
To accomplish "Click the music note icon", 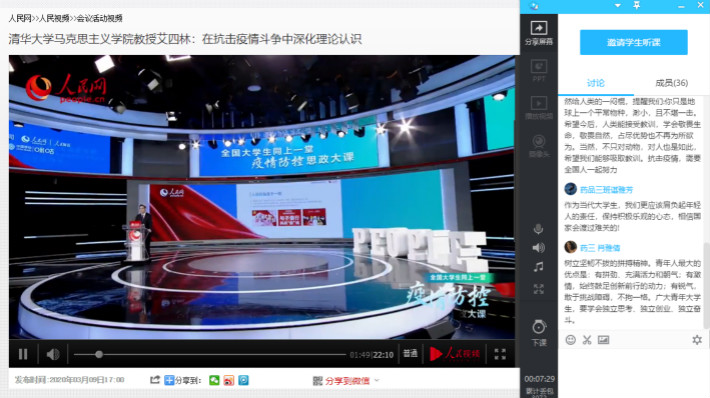I will tap(538, 267).
